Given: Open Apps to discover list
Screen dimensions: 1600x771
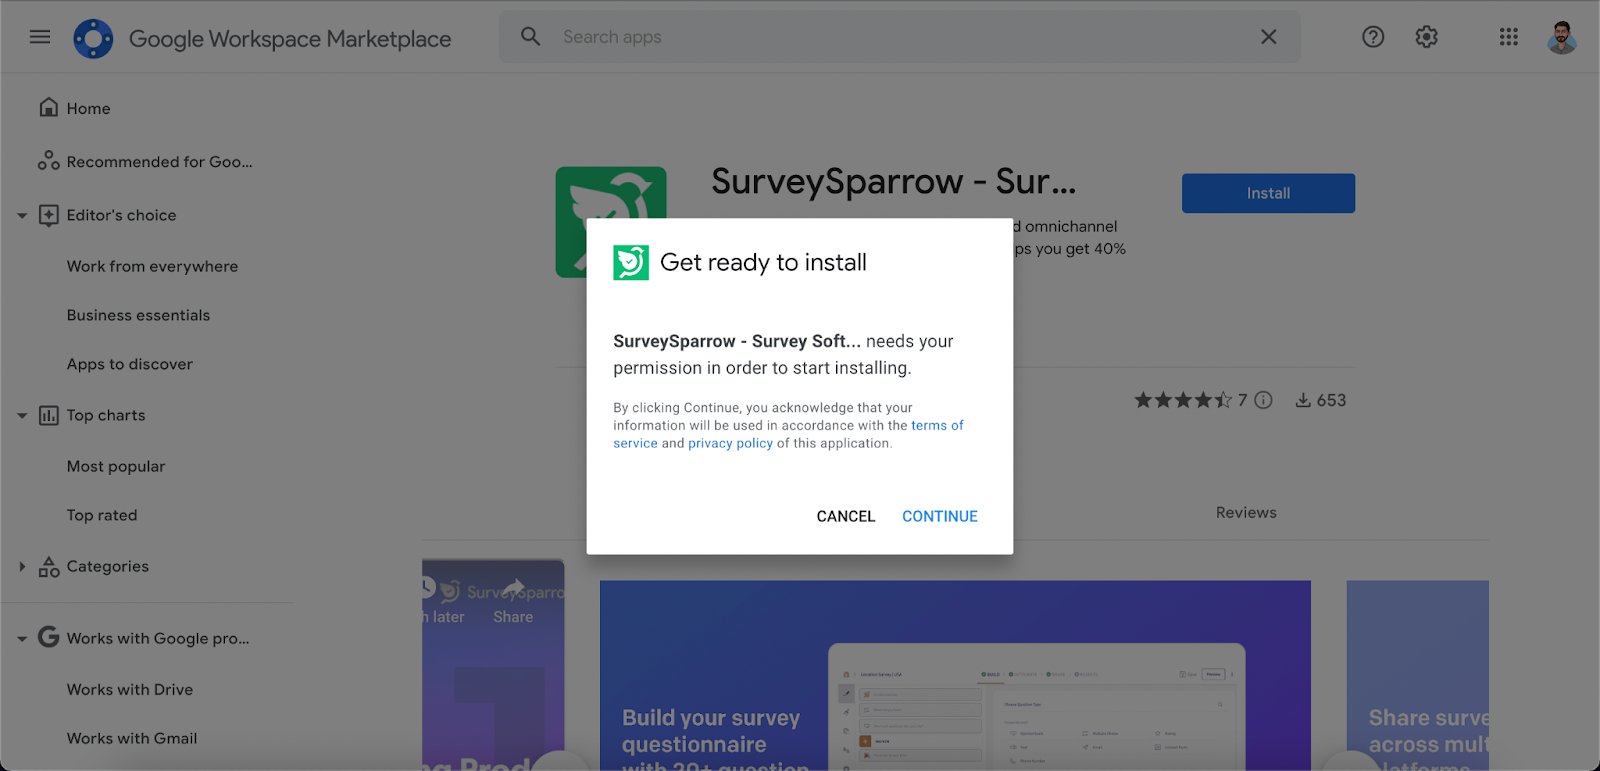Looking at the screenshot, I should pos(130,364).
